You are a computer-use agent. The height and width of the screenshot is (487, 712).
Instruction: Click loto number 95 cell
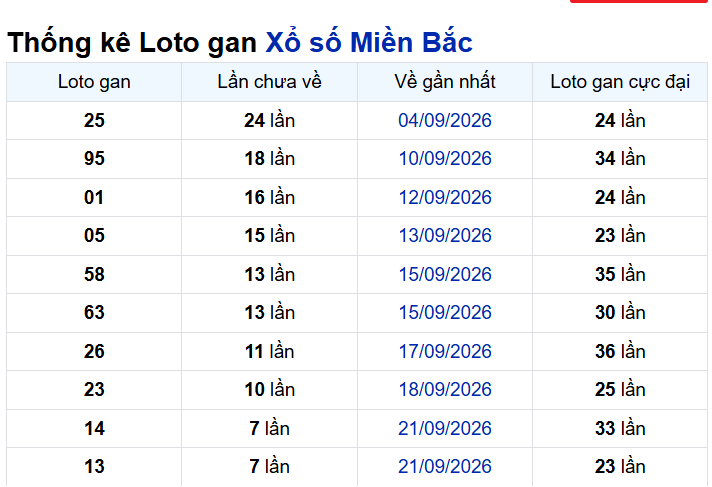[x=94, y=159]
